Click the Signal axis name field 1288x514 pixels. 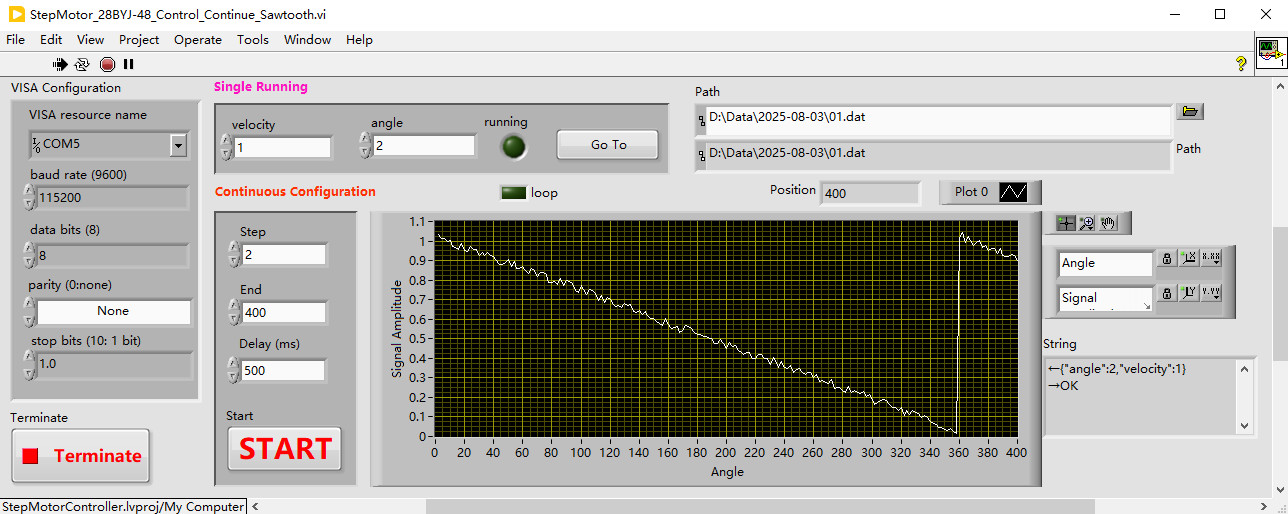1105,299
